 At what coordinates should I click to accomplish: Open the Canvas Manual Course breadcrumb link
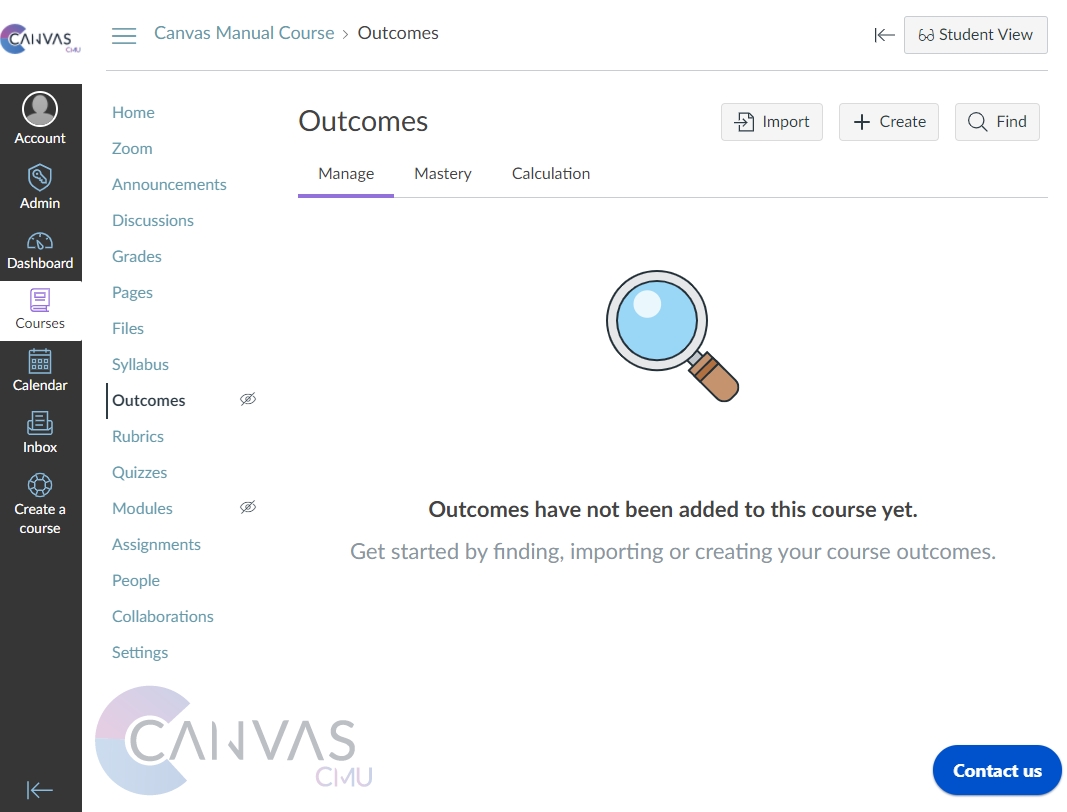pyautogui.click(x=244, y=33)
